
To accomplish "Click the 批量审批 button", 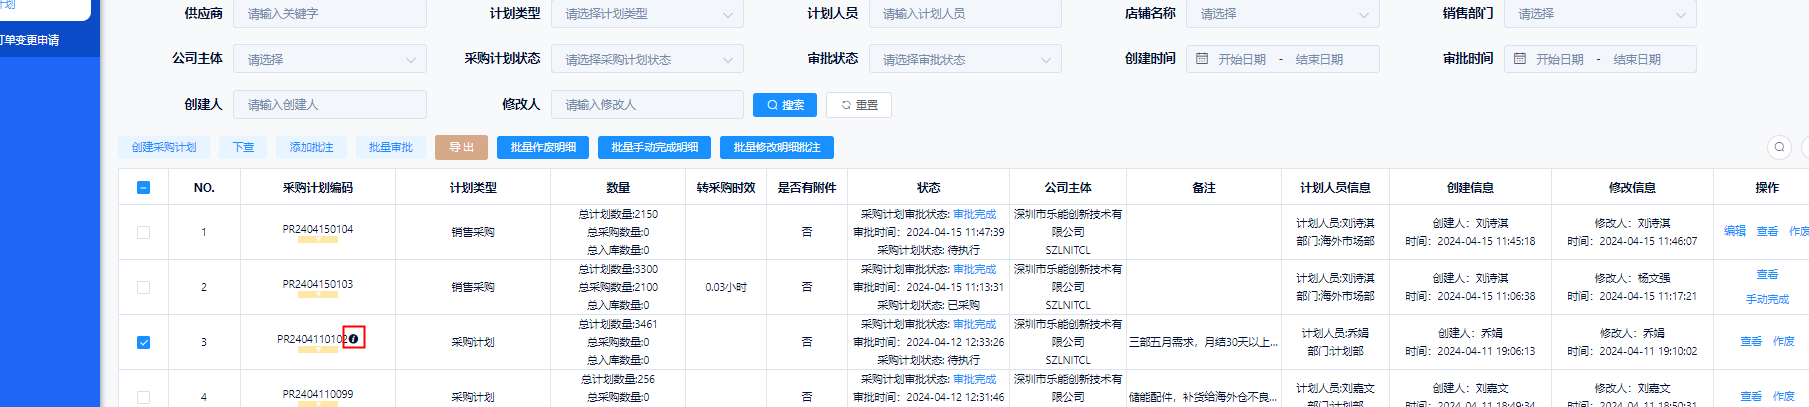I will (x=390, y=148).
